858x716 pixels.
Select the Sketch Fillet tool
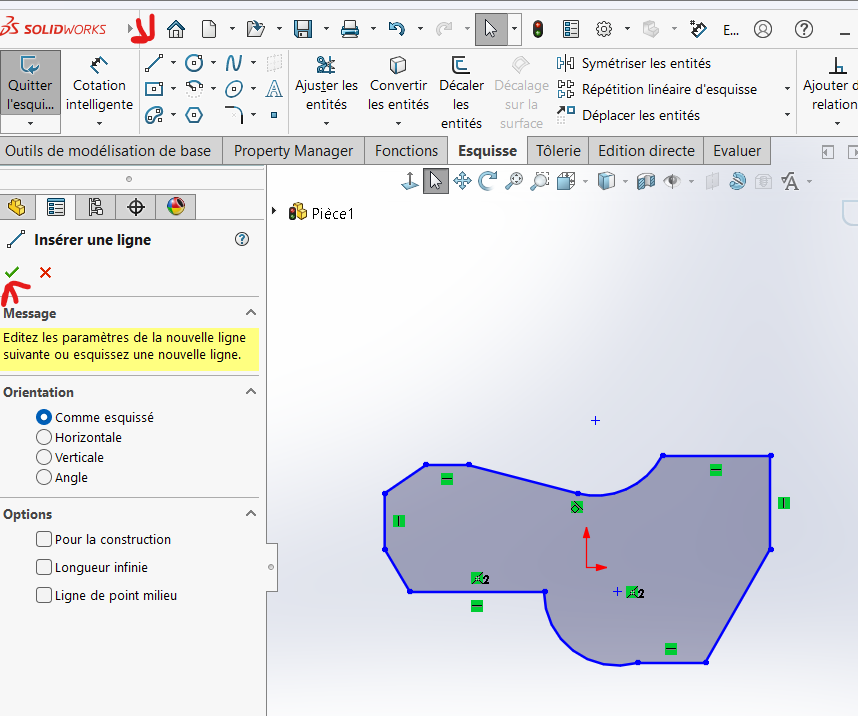click(234, 115)
